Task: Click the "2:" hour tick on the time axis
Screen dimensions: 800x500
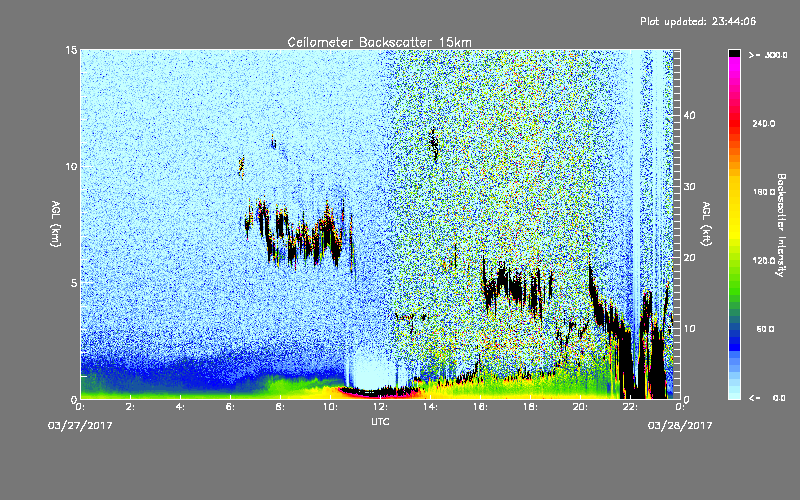Action: click(130, 407)
